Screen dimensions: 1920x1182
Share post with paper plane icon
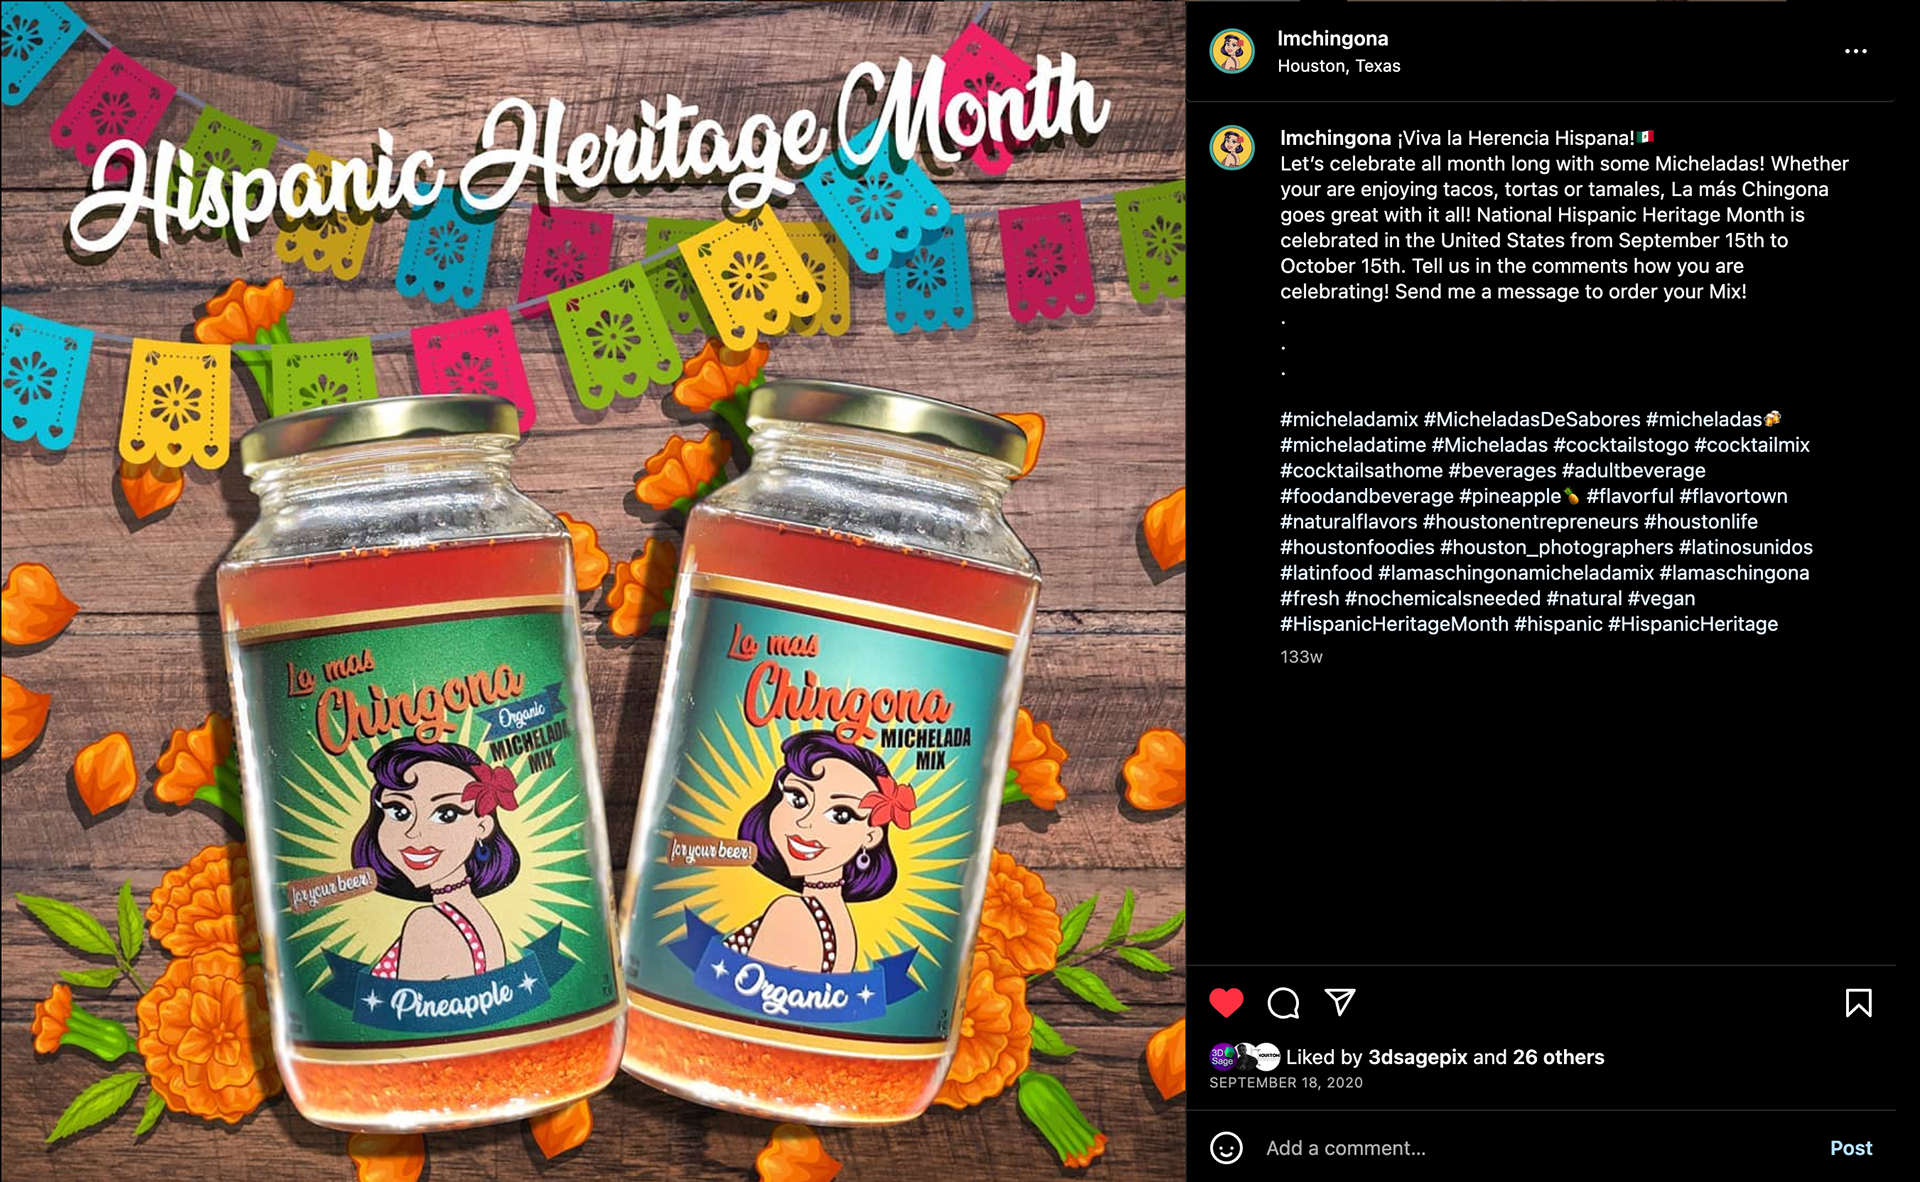1340,1001
